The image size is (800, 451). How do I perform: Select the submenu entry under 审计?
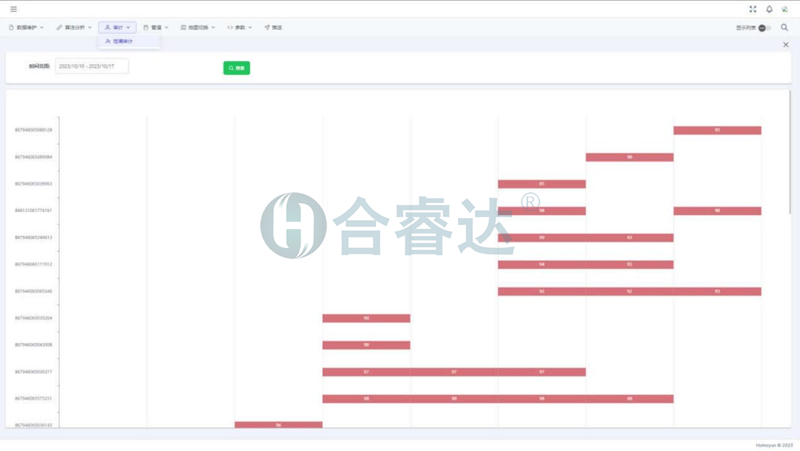click(129, 41)
